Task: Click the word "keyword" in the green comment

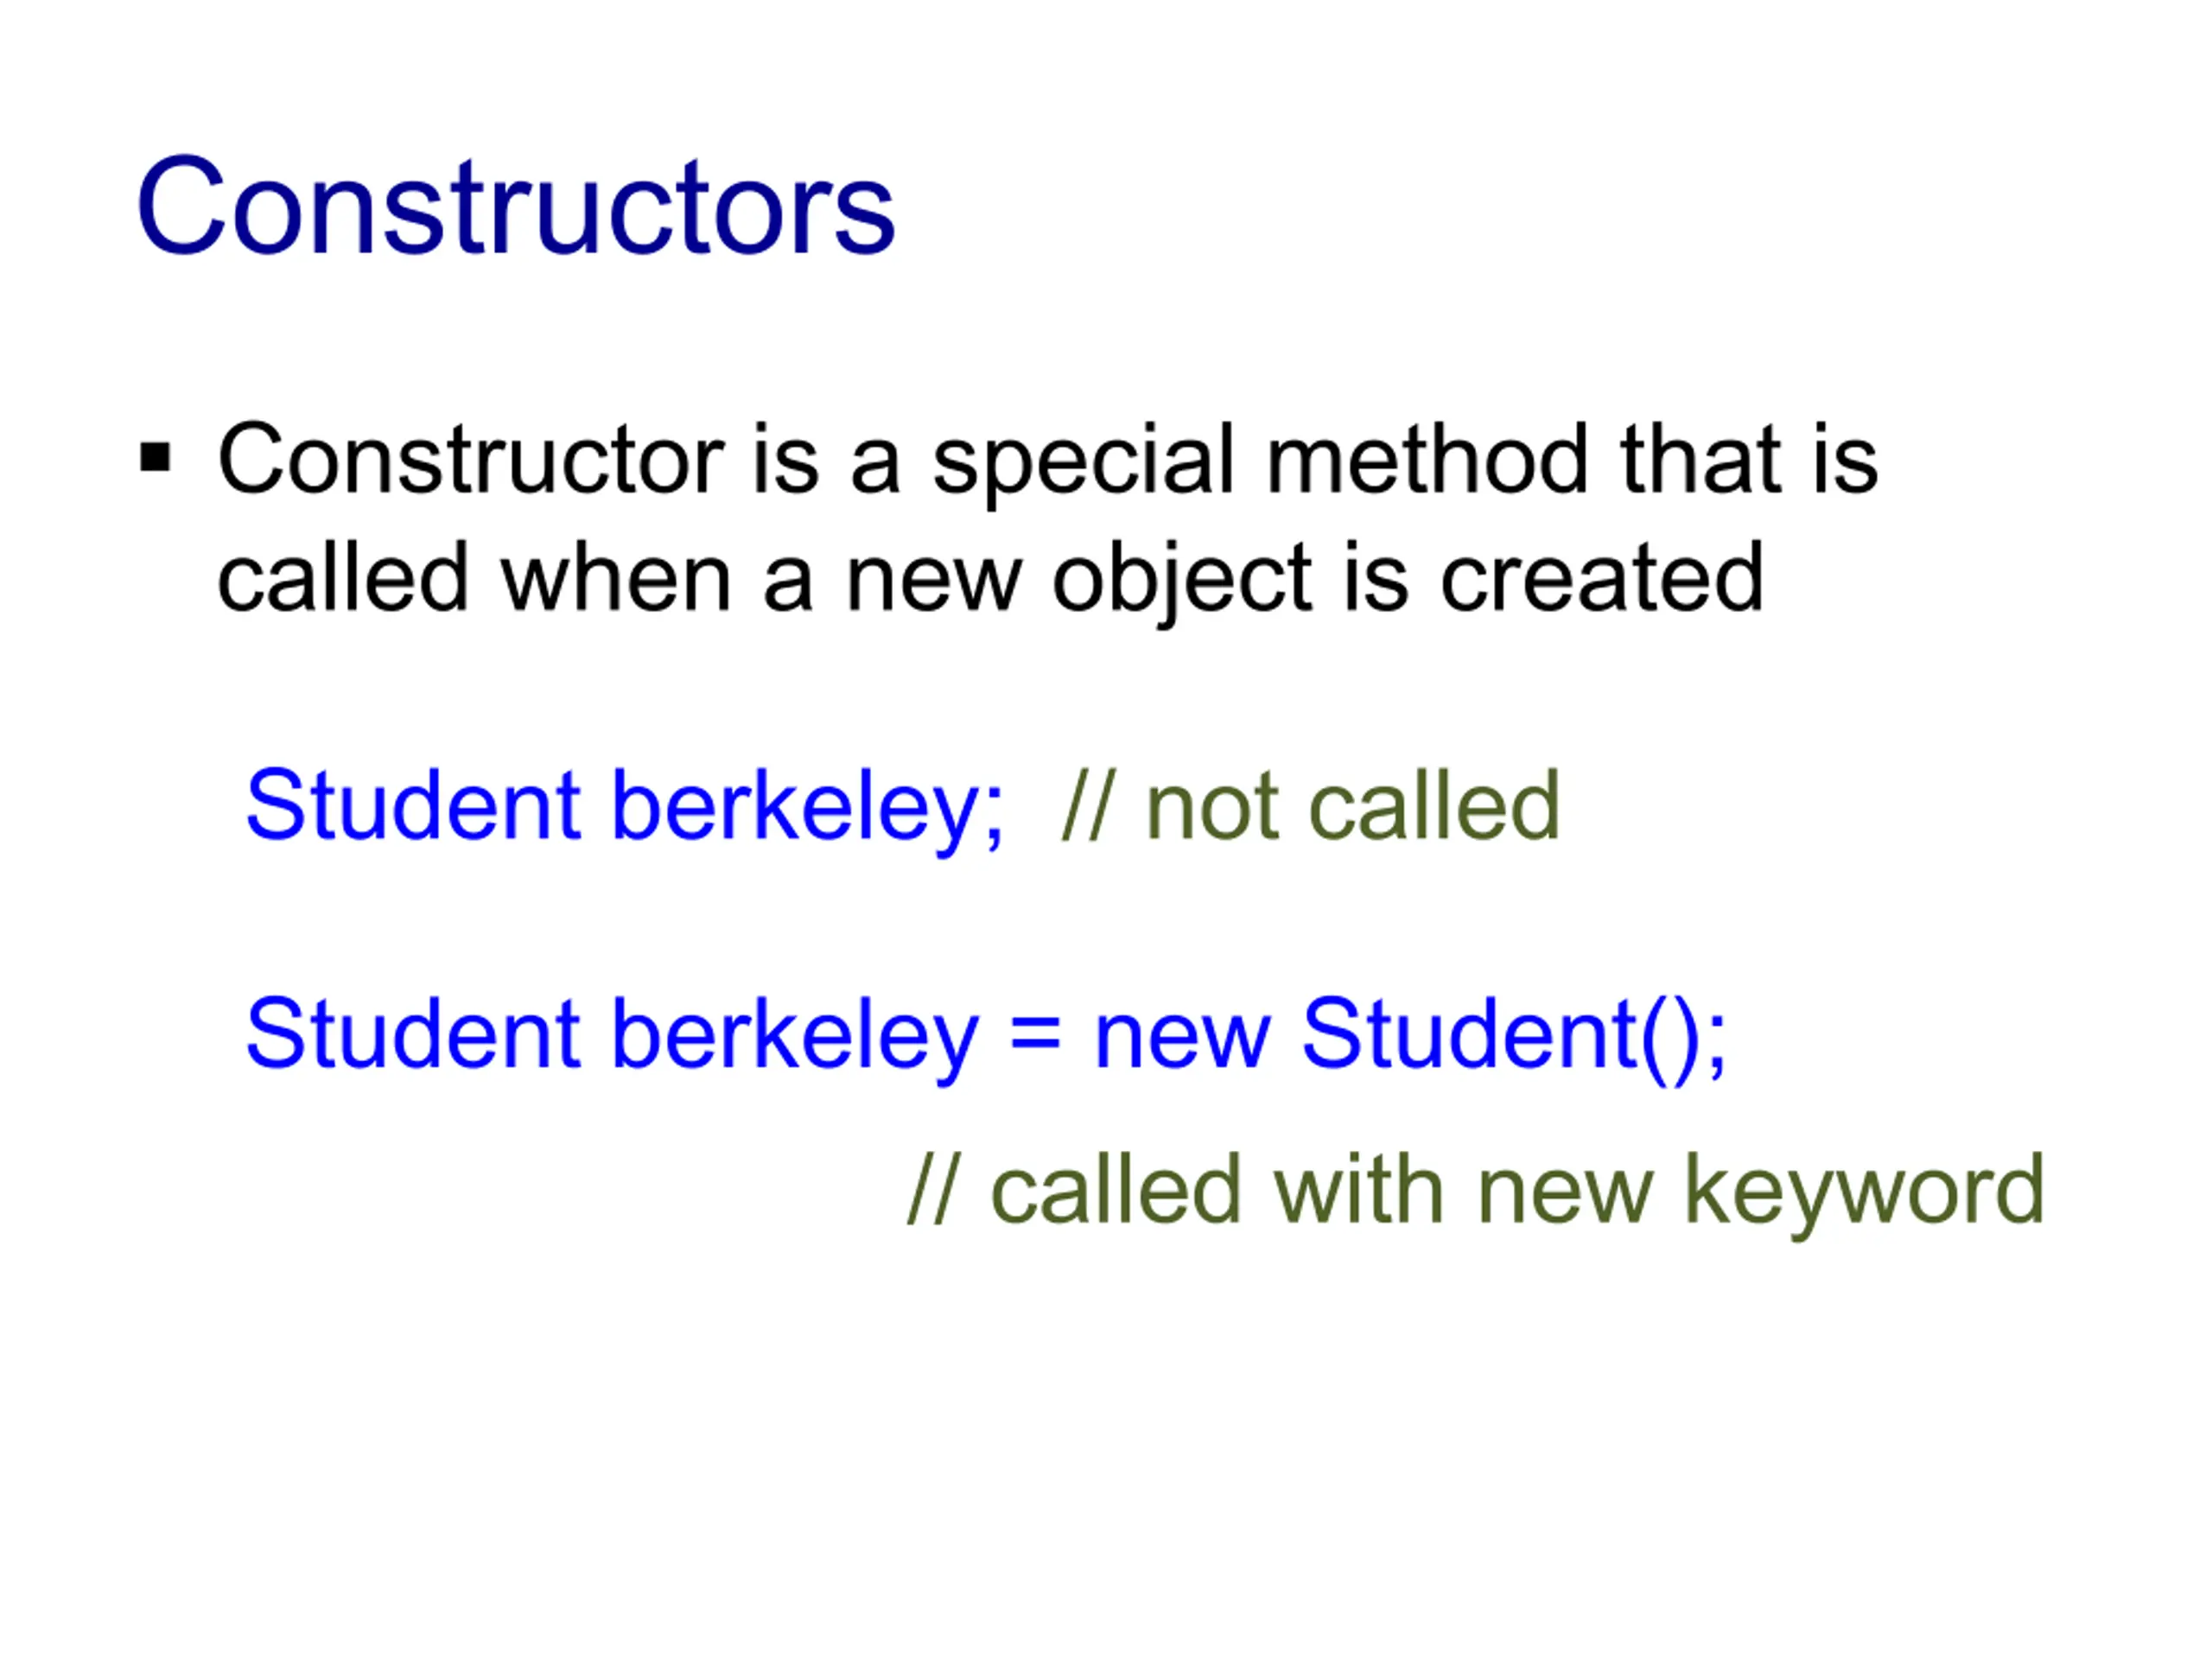Action: point(1864,1190)
